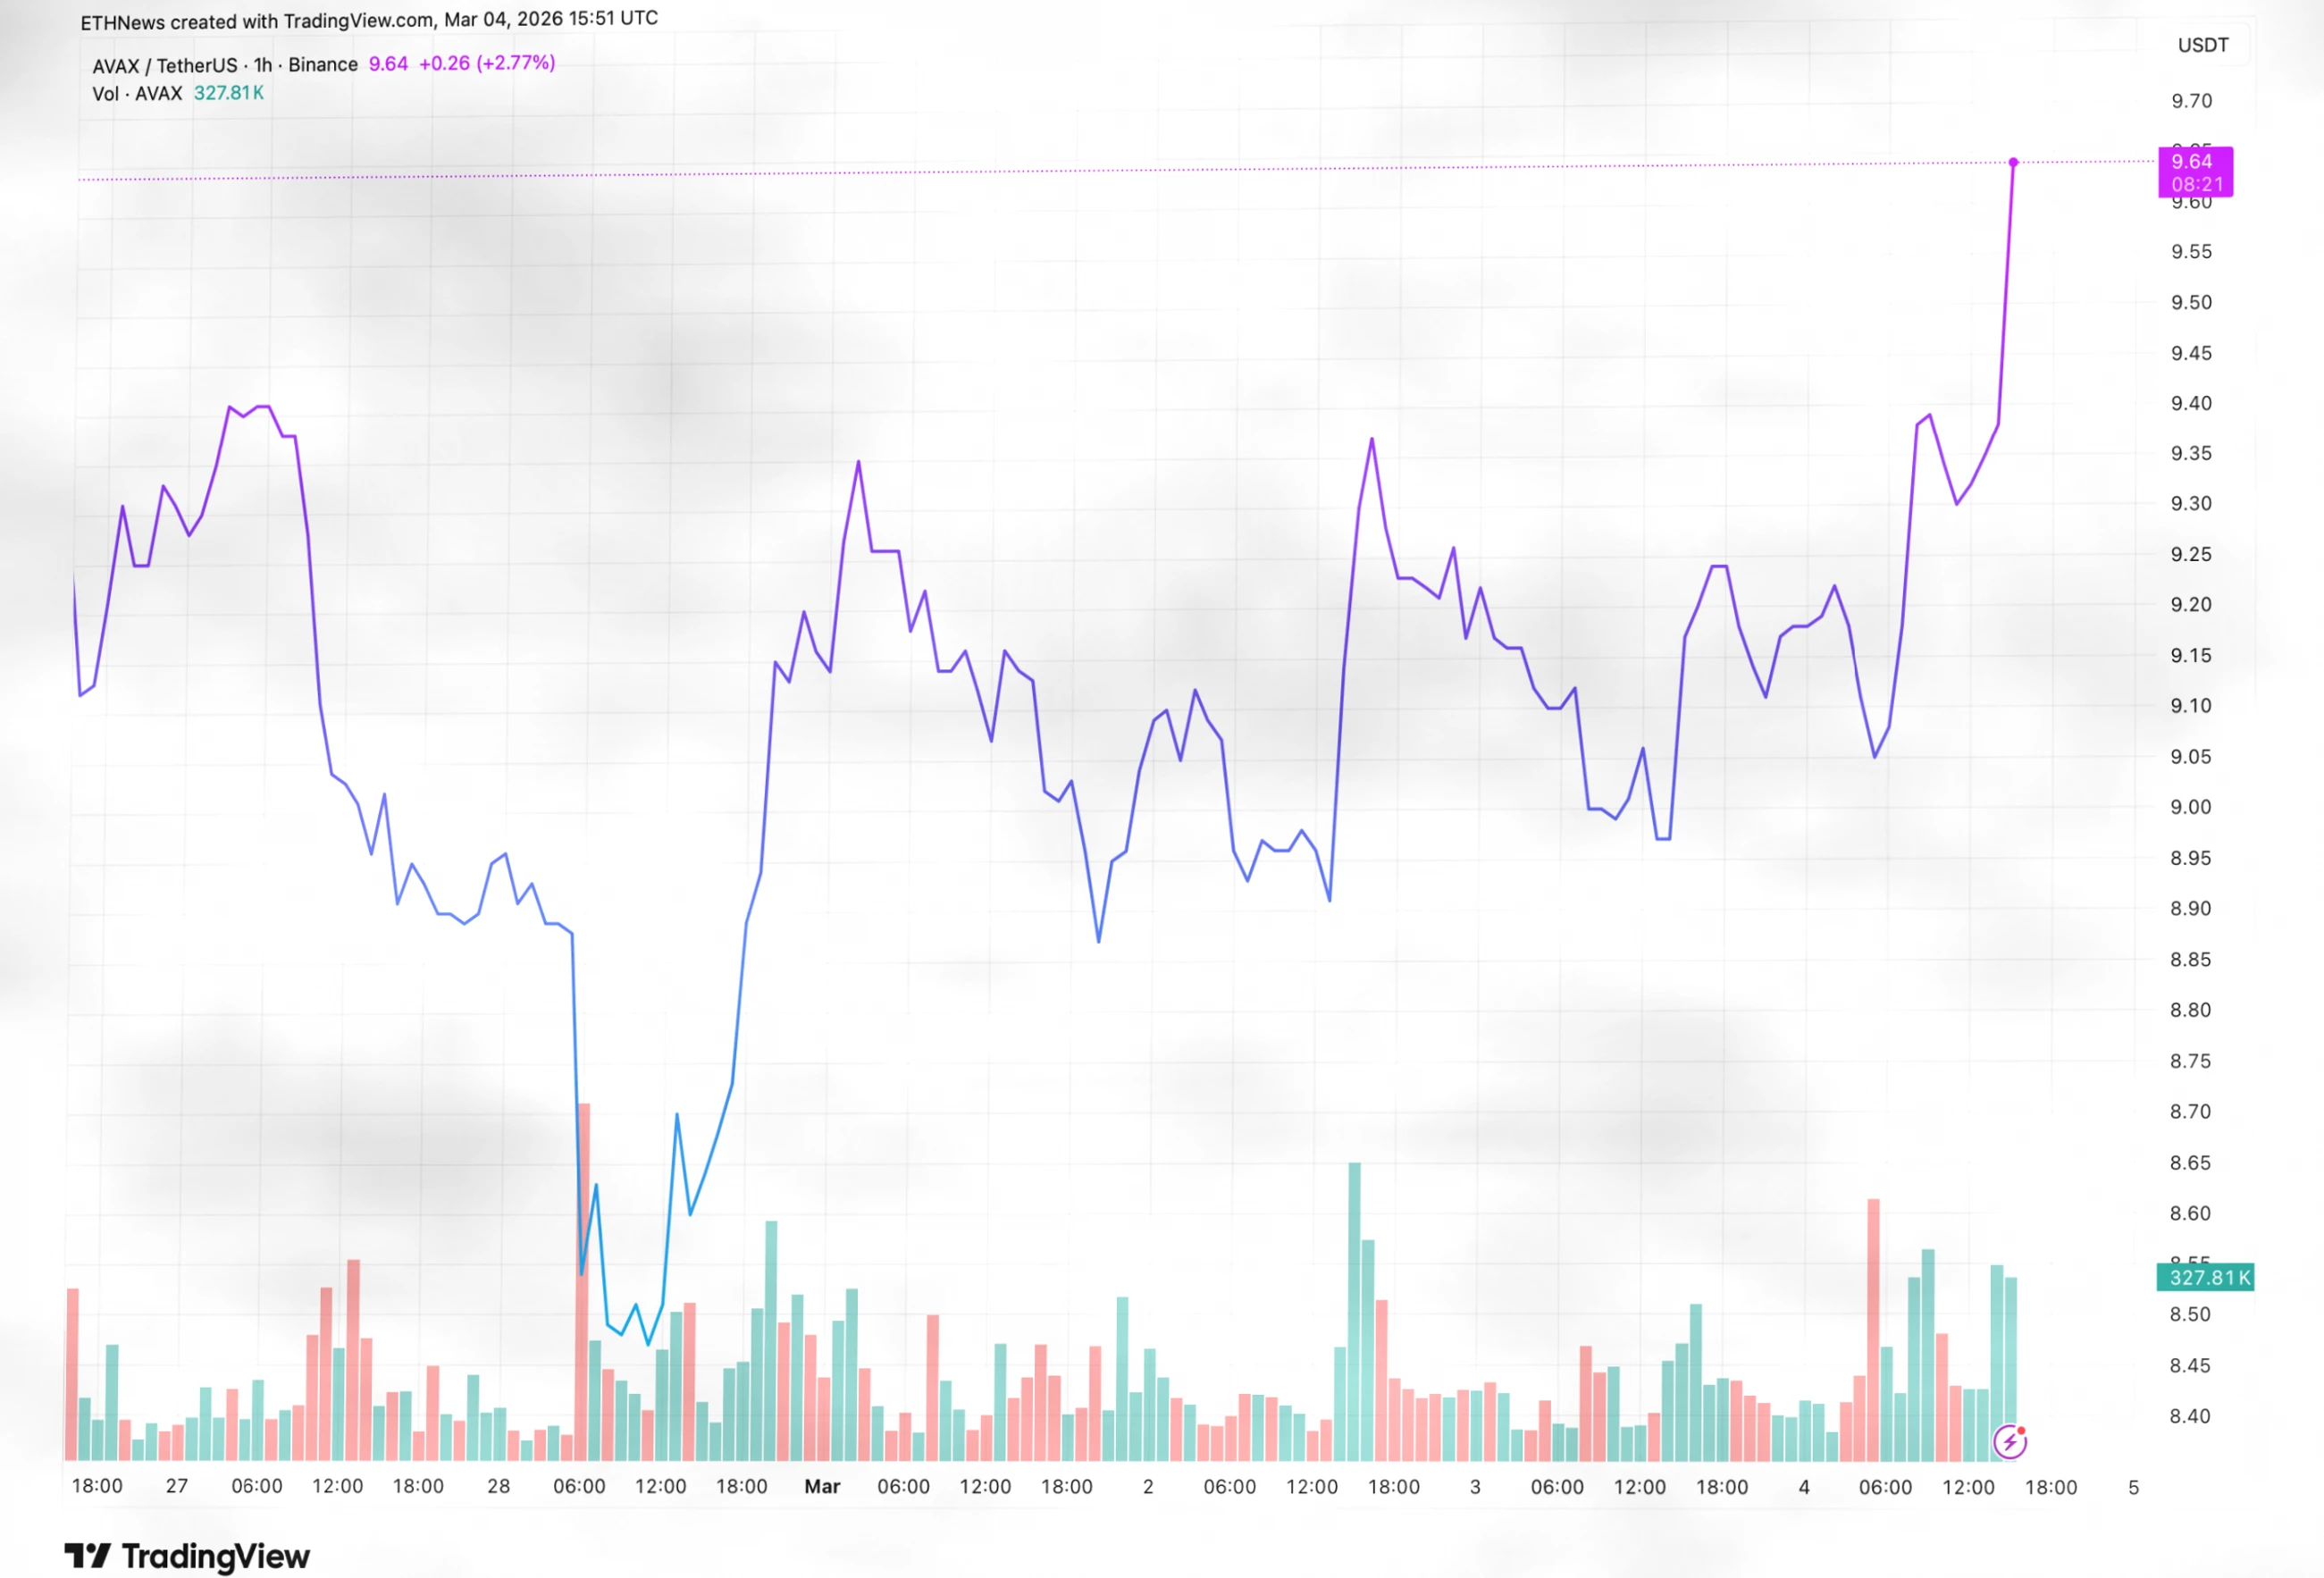Select the AVAX / TetherUS symbol title
This screenshot has width=2324, height=1578.
(x=165, y=65)
